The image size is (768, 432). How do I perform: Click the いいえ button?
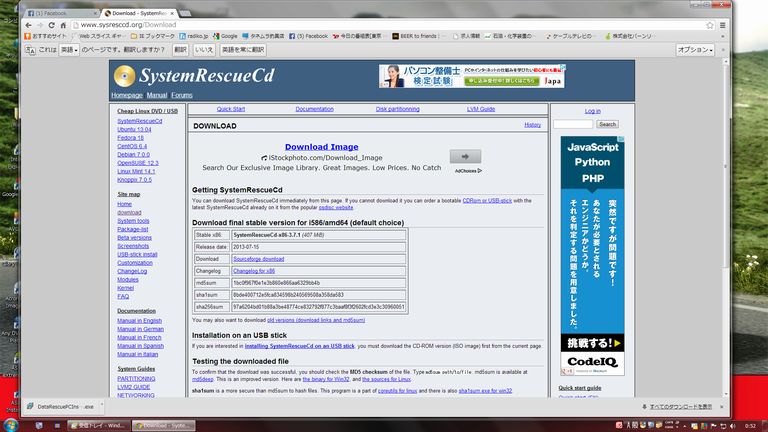(x=204, y=50)
